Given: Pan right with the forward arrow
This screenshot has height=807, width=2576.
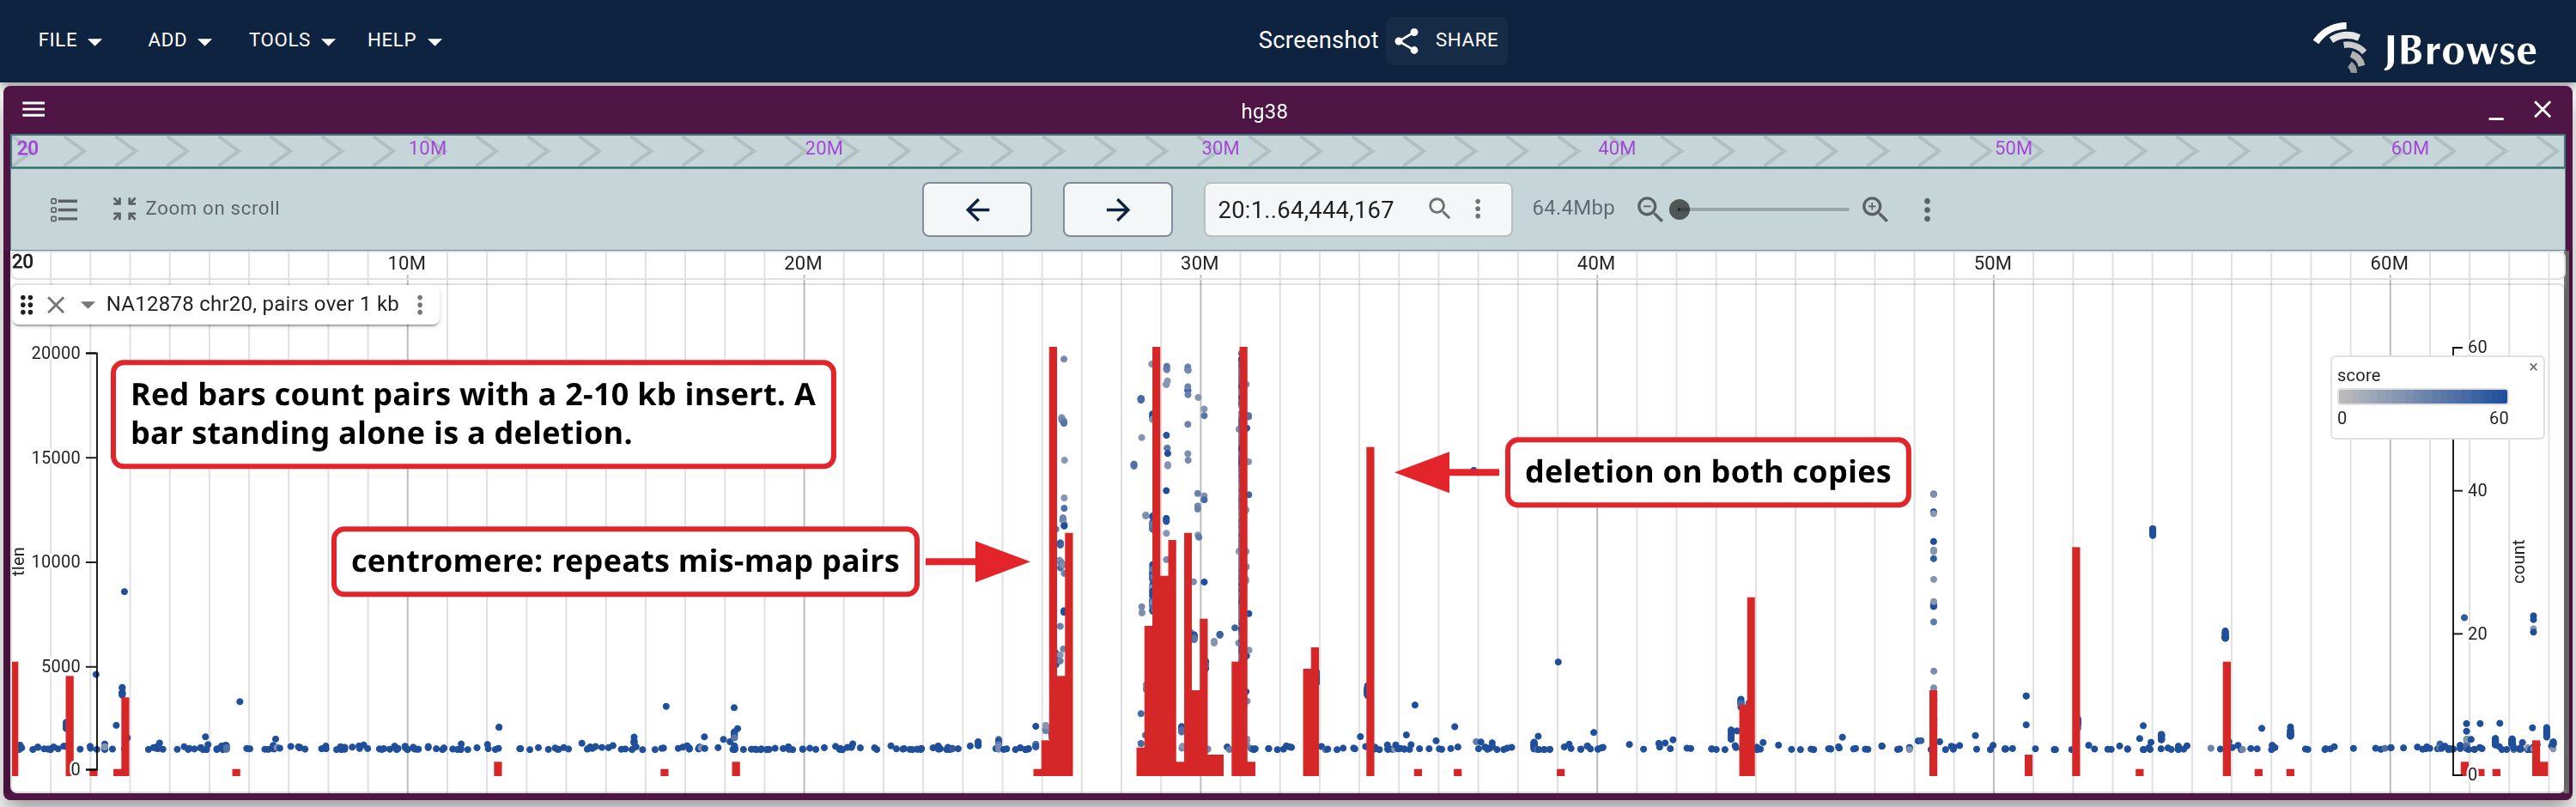Looking at the screenshot, I should pos(1117,209).
